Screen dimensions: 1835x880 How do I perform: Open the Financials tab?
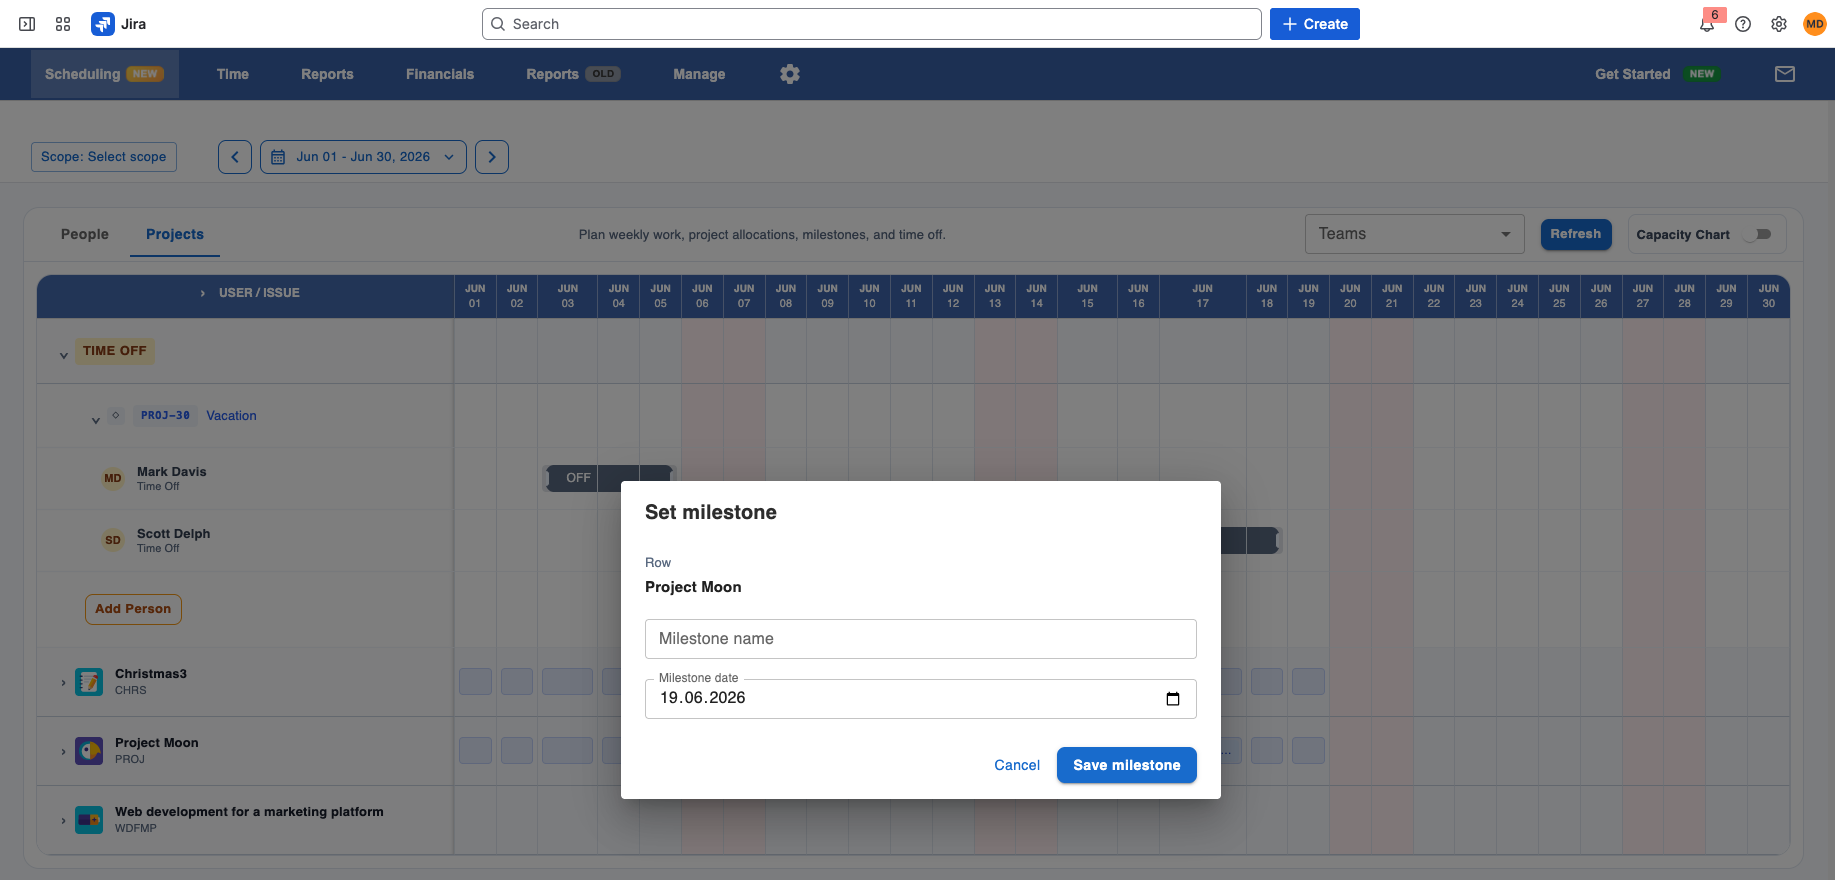click(x=440, y=74)
